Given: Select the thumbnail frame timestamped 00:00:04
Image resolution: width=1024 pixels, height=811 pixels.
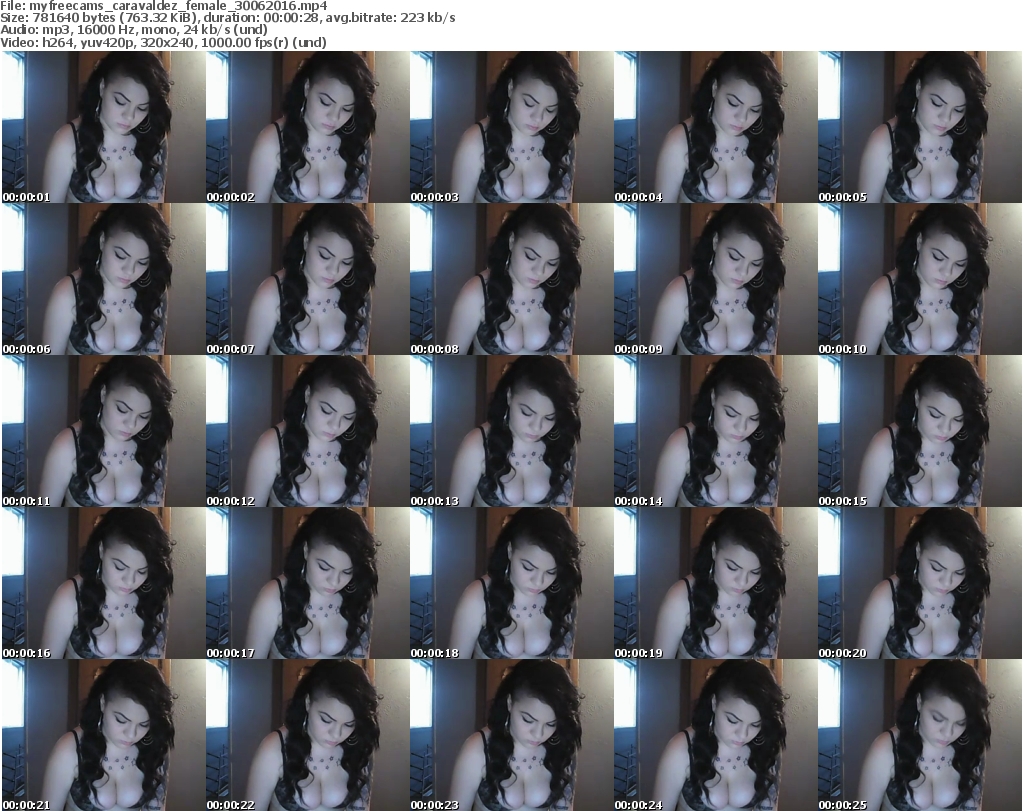Looking at the screenshot, I should (x=715, y=127).
